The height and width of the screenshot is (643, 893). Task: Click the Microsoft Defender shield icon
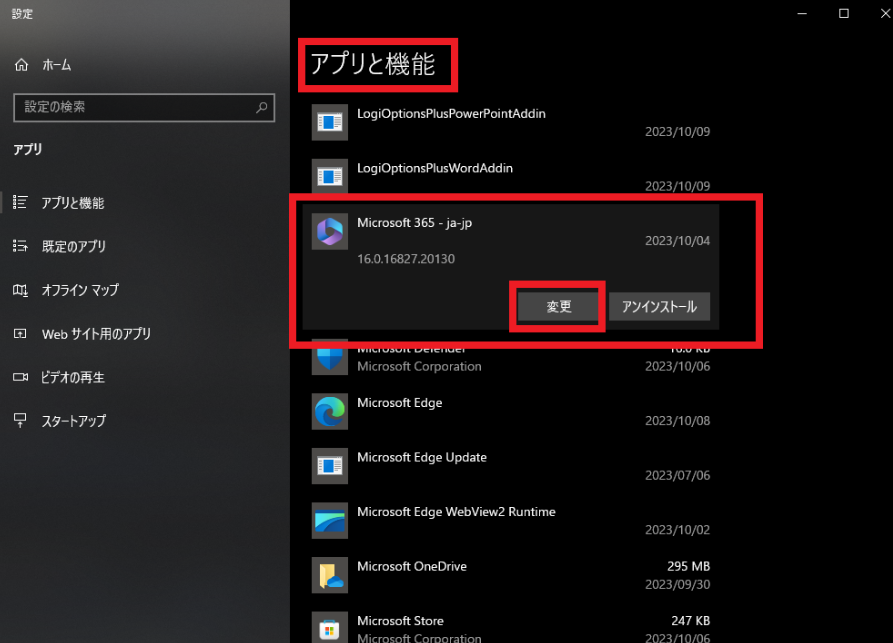pos(330,358)
